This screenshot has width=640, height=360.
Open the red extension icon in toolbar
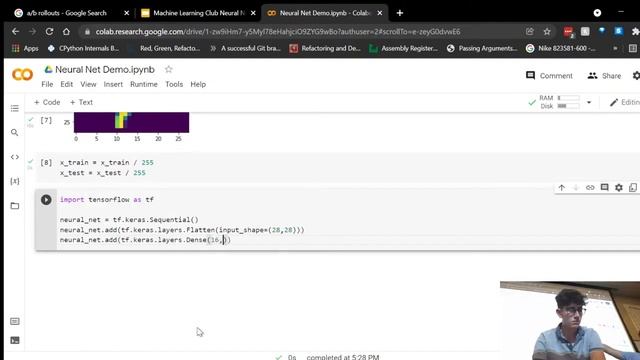[x=568, y=31]
